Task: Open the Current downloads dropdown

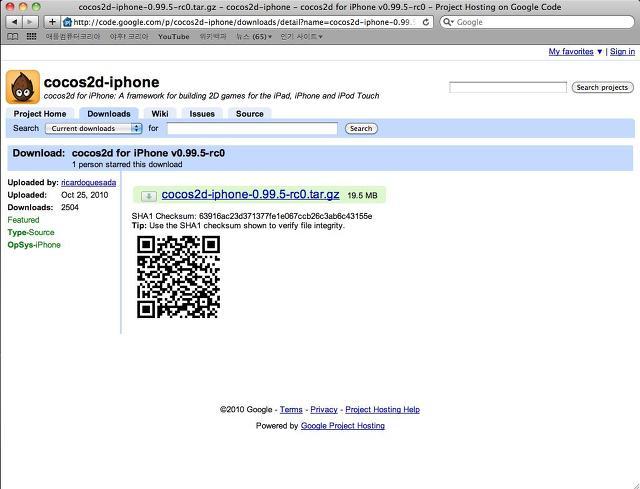Action: point(93,129)
